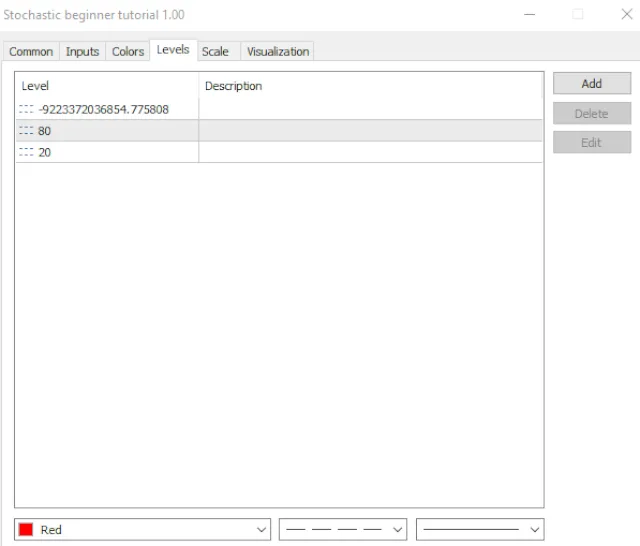Open the Visualization tab
The image size is (640, 546).
click(278, 52)
